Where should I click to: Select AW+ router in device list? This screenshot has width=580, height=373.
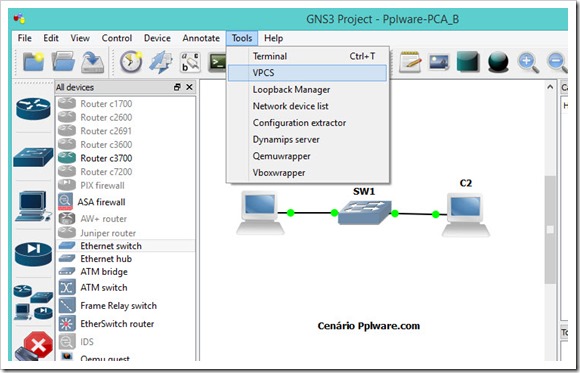point(125,219)
